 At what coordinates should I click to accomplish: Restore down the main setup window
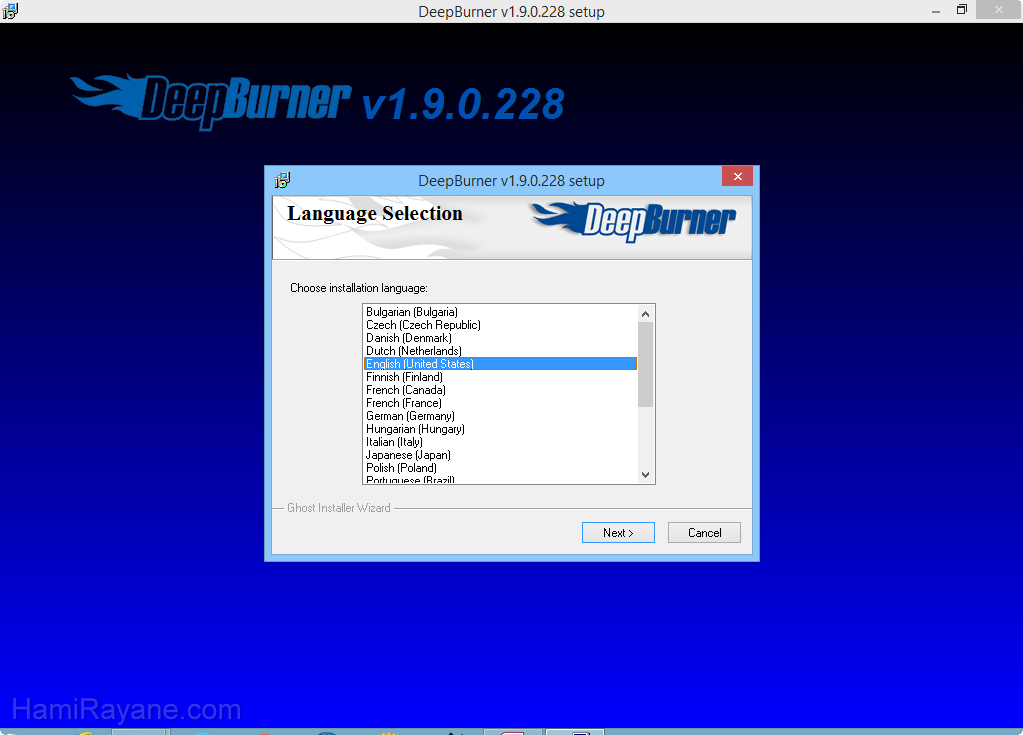[962, 10]
